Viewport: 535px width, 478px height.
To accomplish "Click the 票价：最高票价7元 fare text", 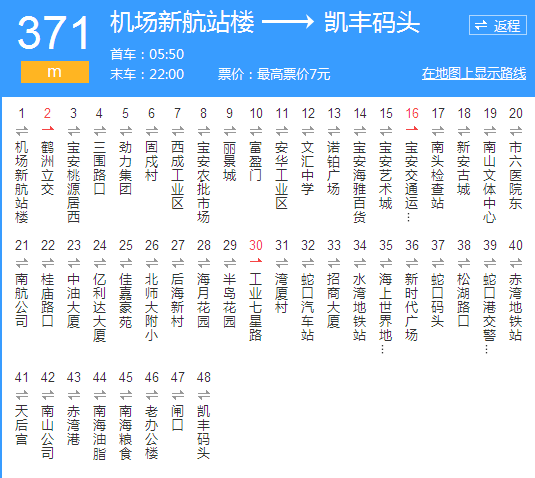I will pyautogui.click(x=274, y=74).
